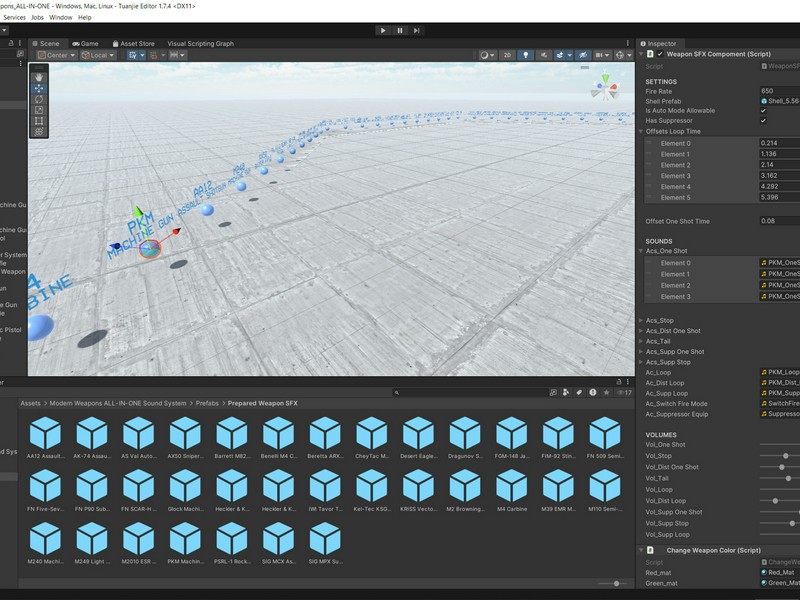Click the Pause button
Viewport: 800px width, 600px height.
[x=400, y=31]
